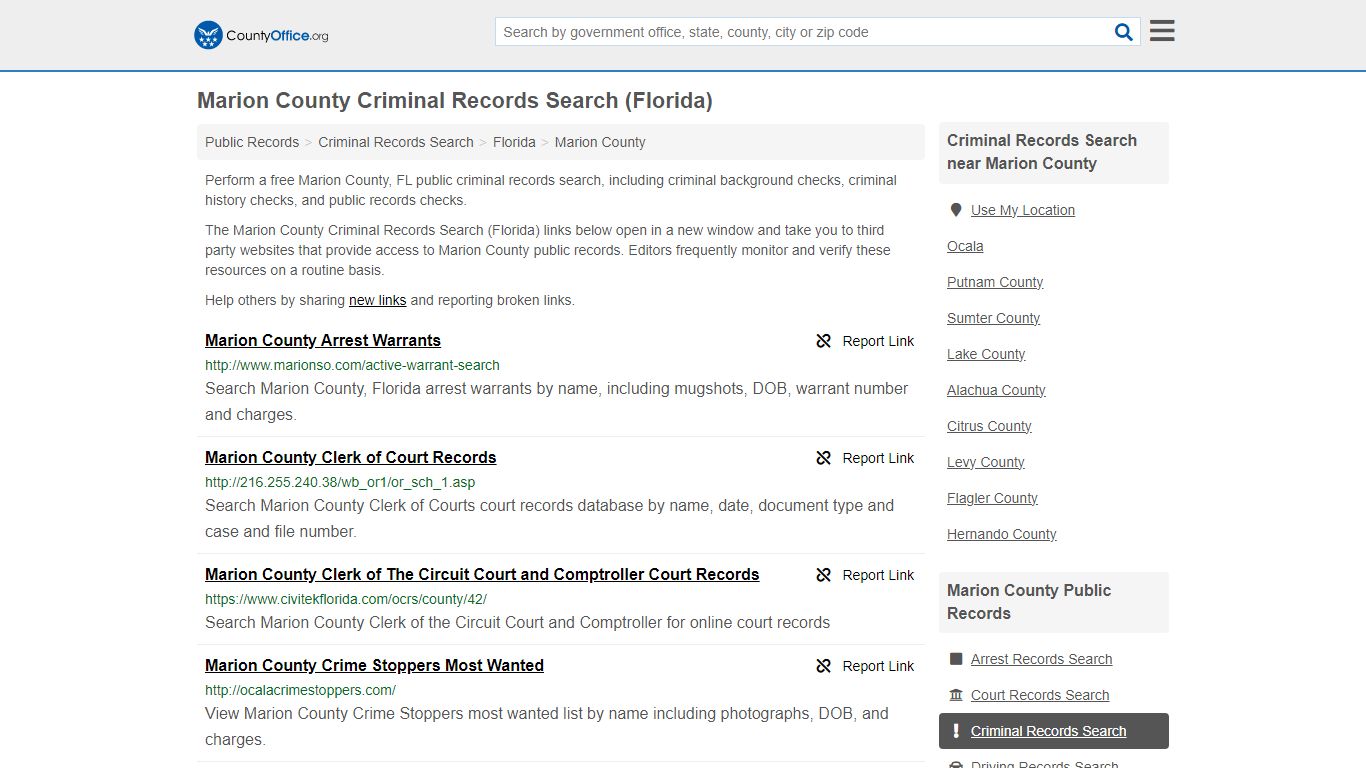Go to Florida breadcrumb
This screenshot has height=768, width=1366.
(514, 142)
